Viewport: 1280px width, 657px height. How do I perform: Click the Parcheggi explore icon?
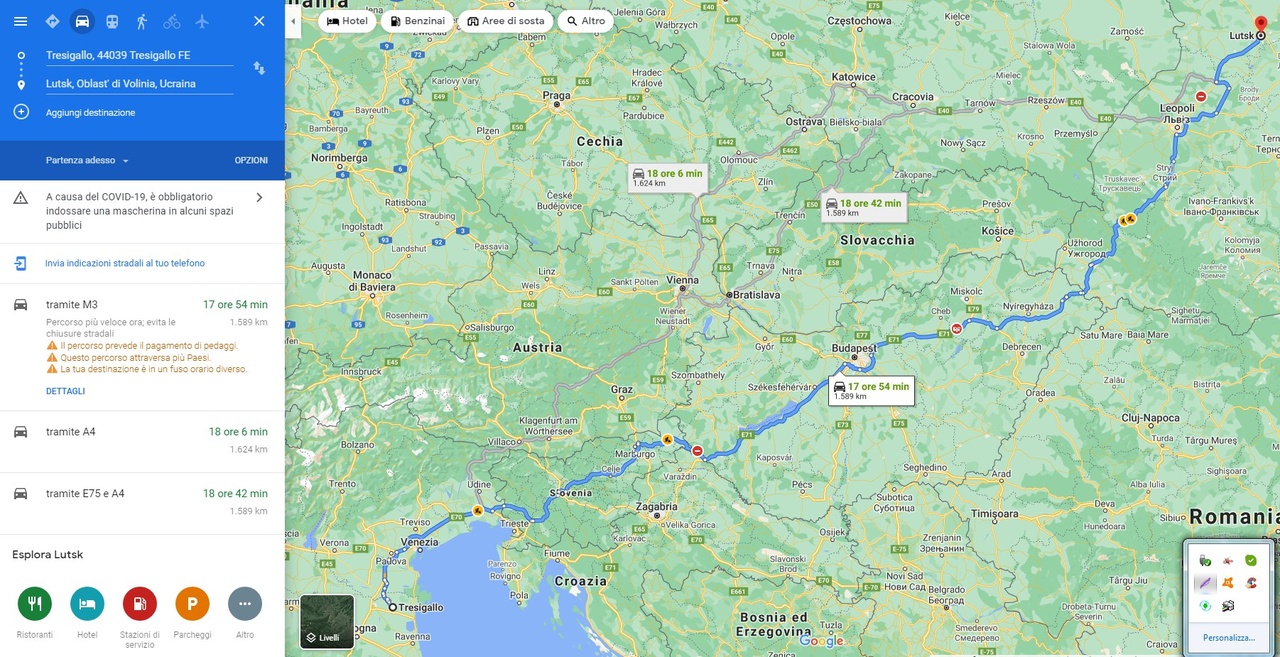pyautogui.click(x=192, y=604)
